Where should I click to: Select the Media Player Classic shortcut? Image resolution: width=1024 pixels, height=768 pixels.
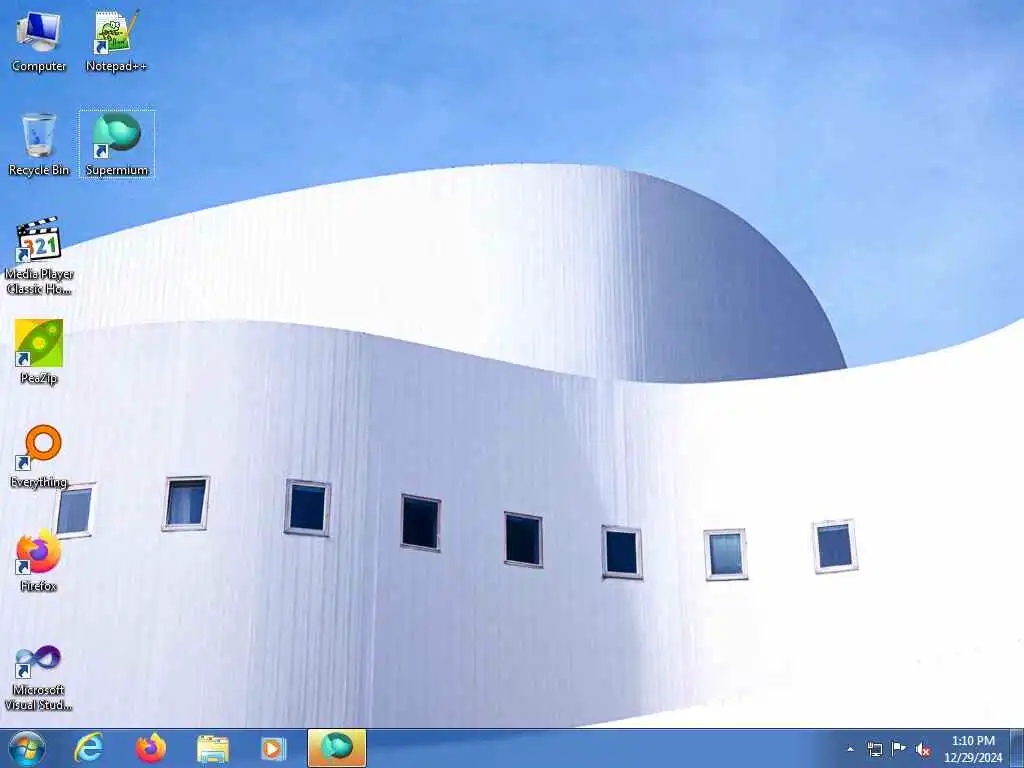[x=39, y=256]
